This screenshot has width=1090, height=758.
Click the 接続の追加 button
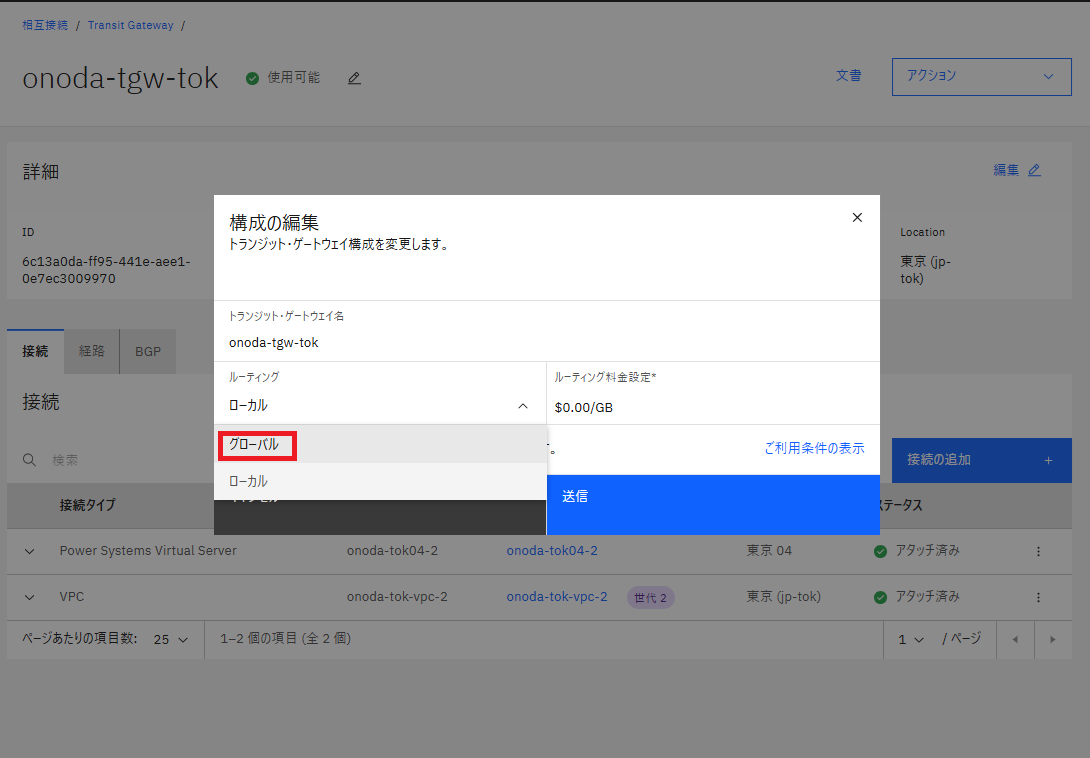click(982, 460)
